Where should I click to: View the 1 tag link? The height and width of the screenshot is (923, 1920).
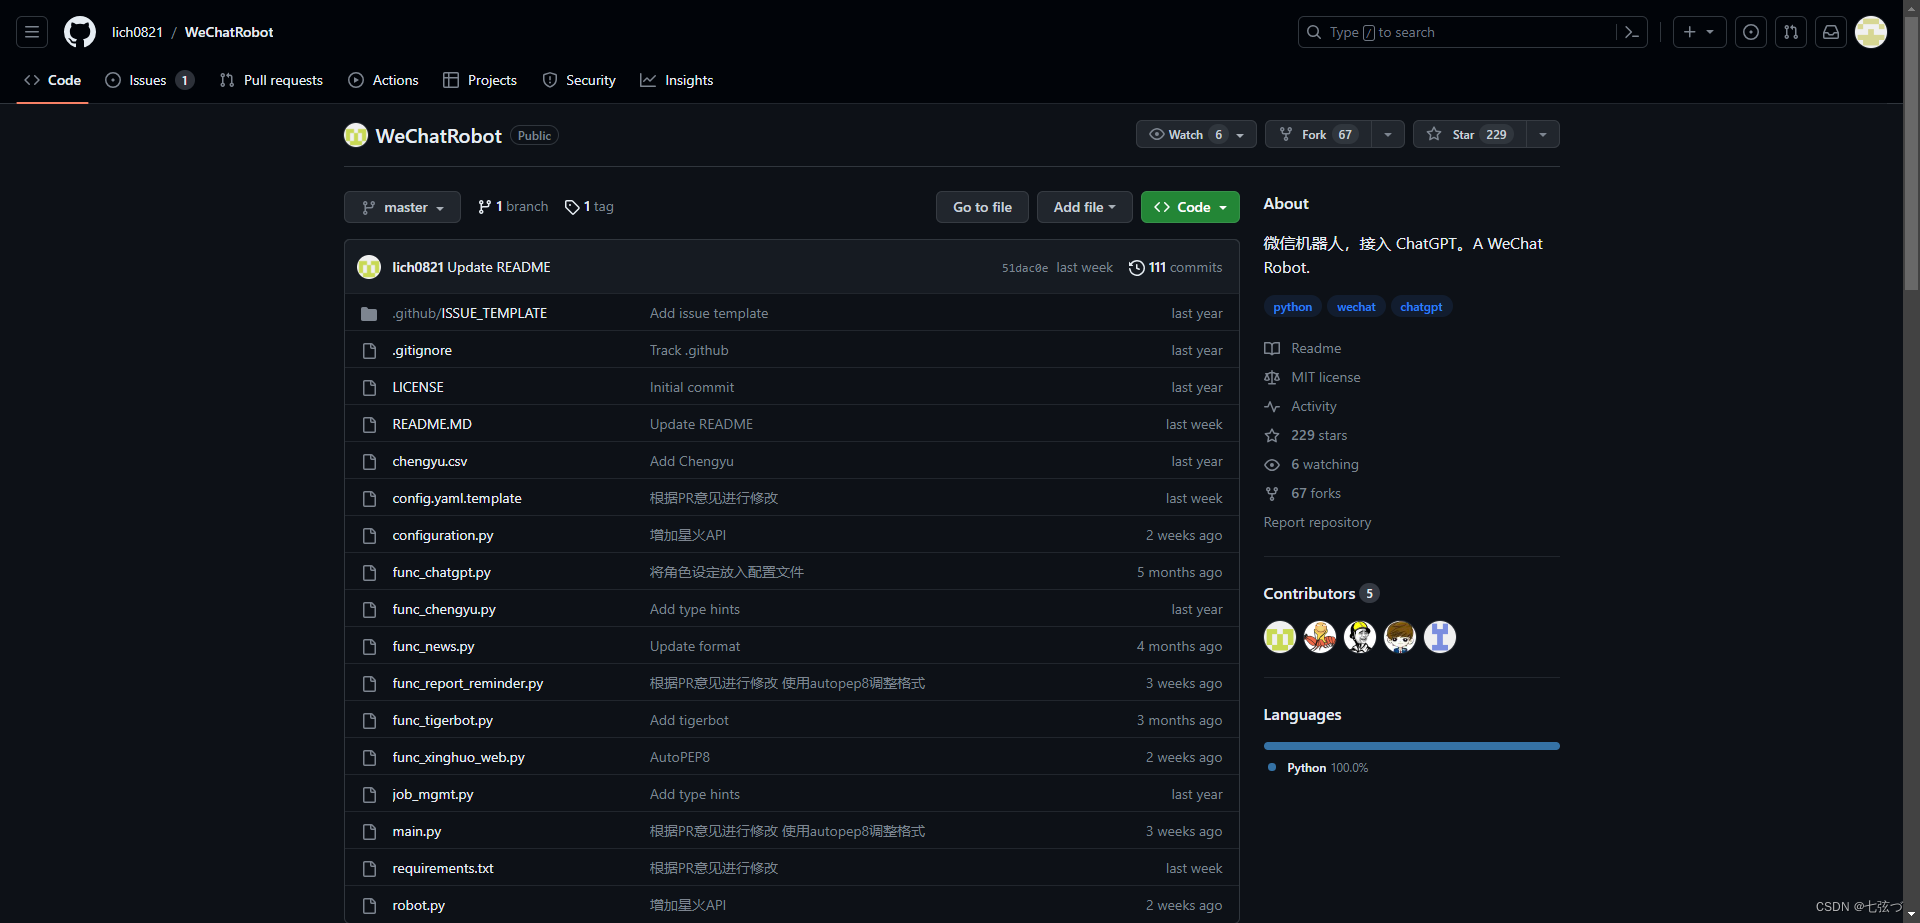[x=589, y=207]
